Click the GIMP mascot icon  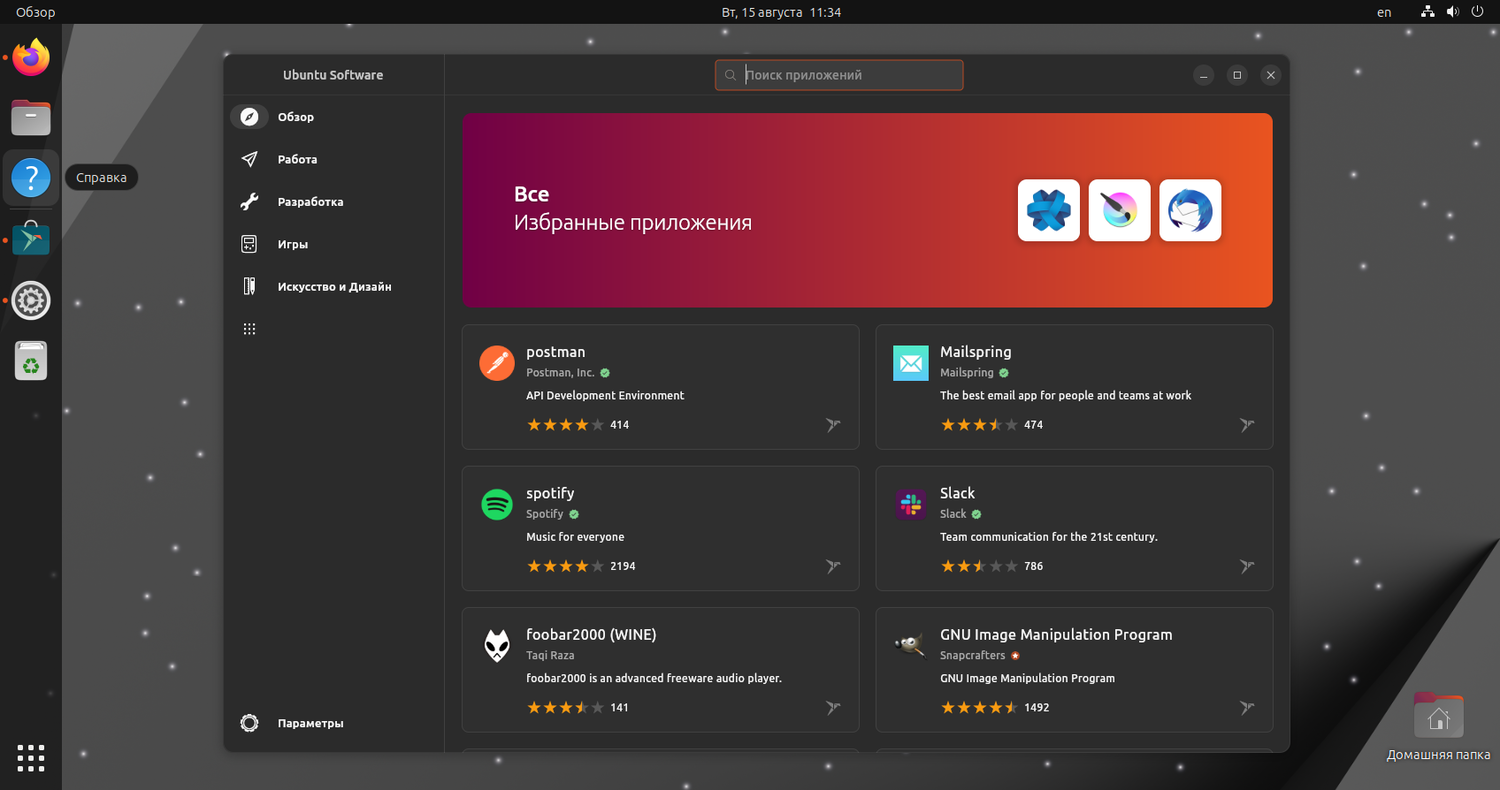pos(911,645)
